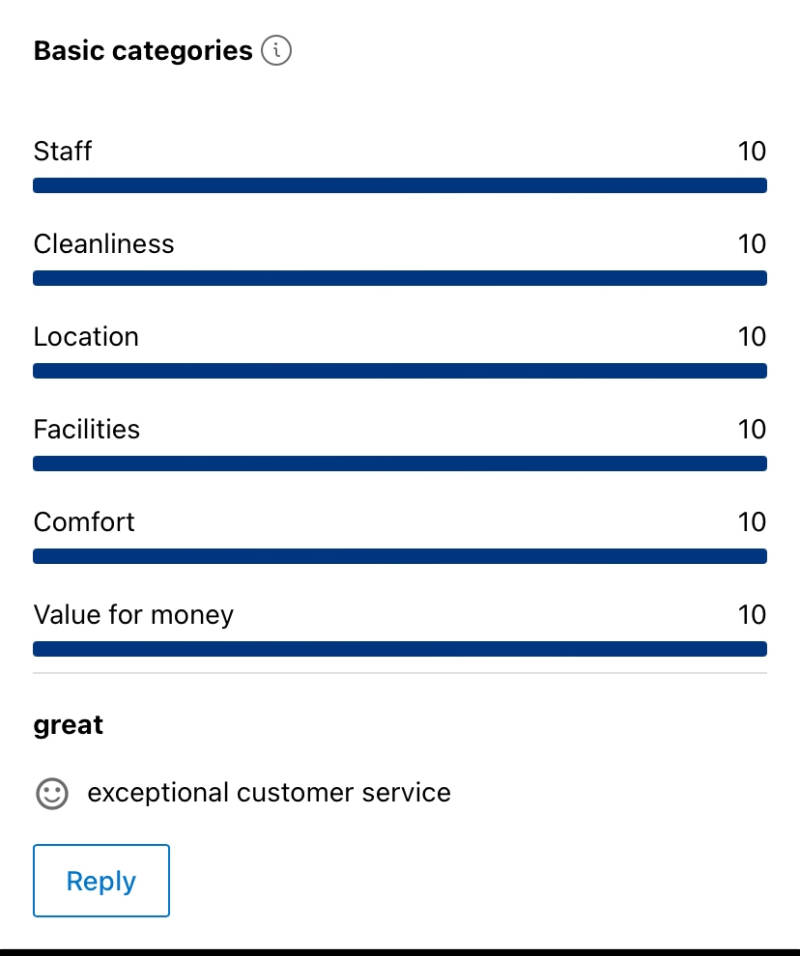Click the Comfort rating bar
Image resolution: width=800 pixels, height=956 pixels.
click(x=400, y=556)
